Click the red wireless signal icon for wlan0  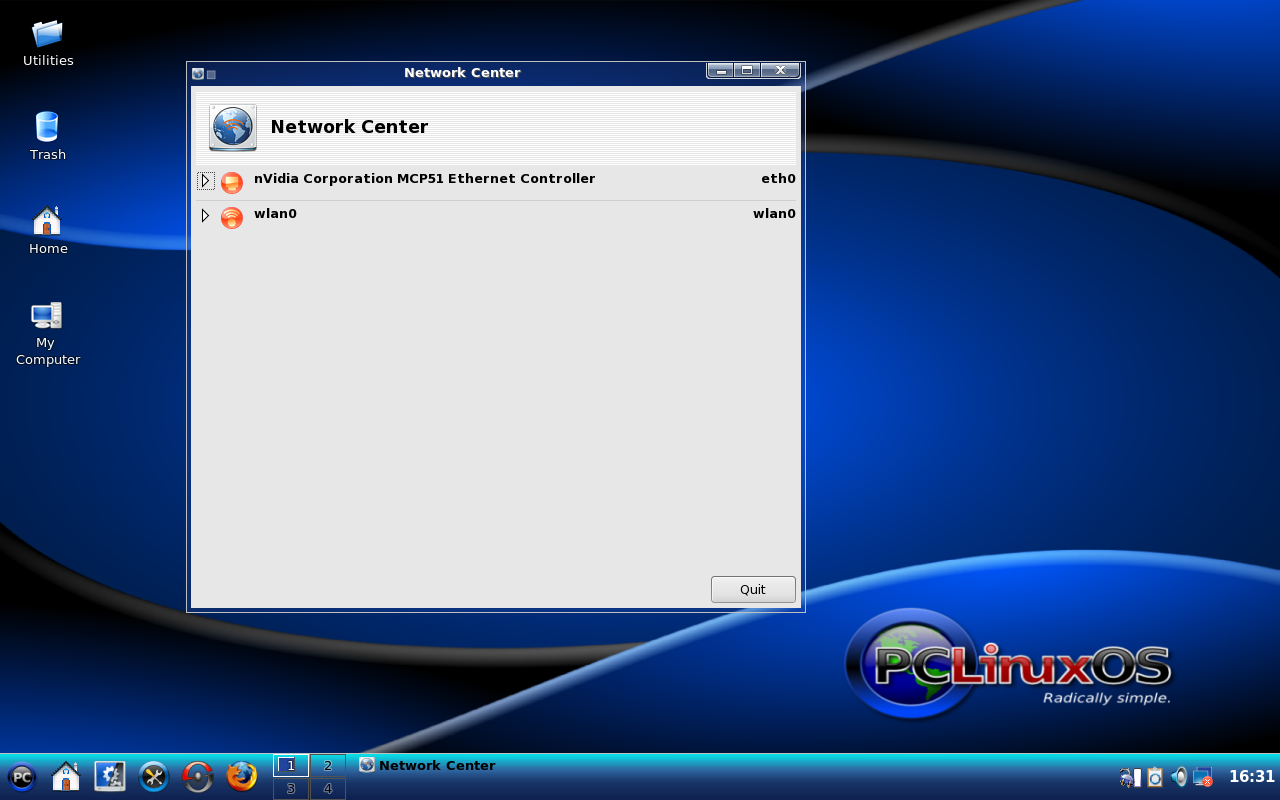click(x=232, y=218)
